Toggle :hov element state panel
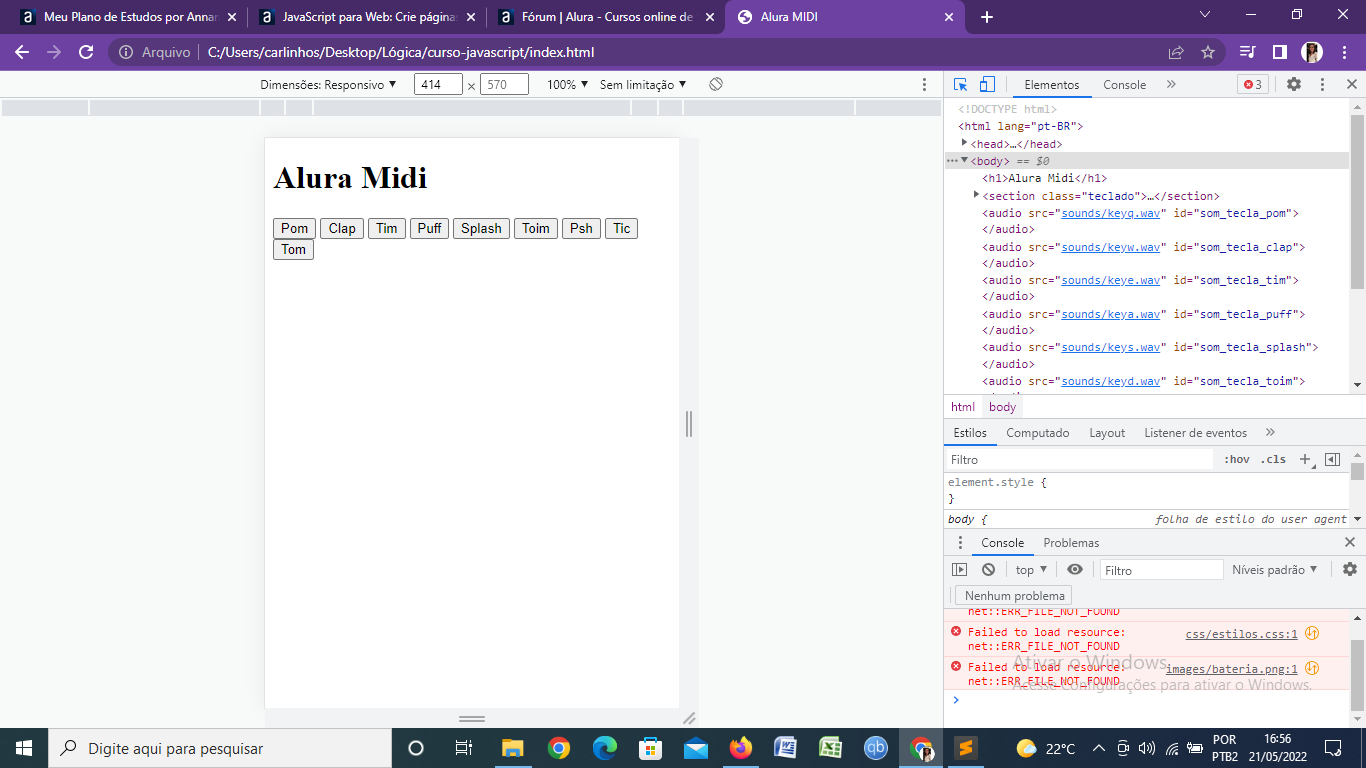The image size is (1366, 768). (1237, 460)
